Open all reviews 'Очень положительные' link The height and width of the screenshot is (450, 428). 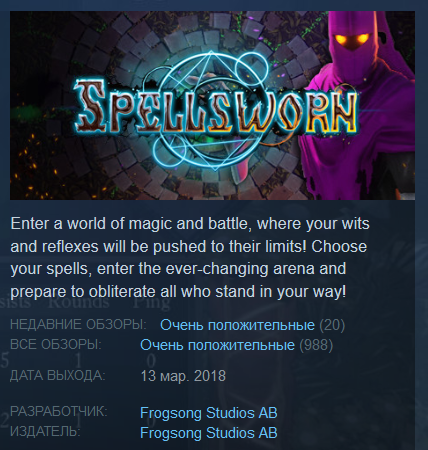(x=217, y=345)
